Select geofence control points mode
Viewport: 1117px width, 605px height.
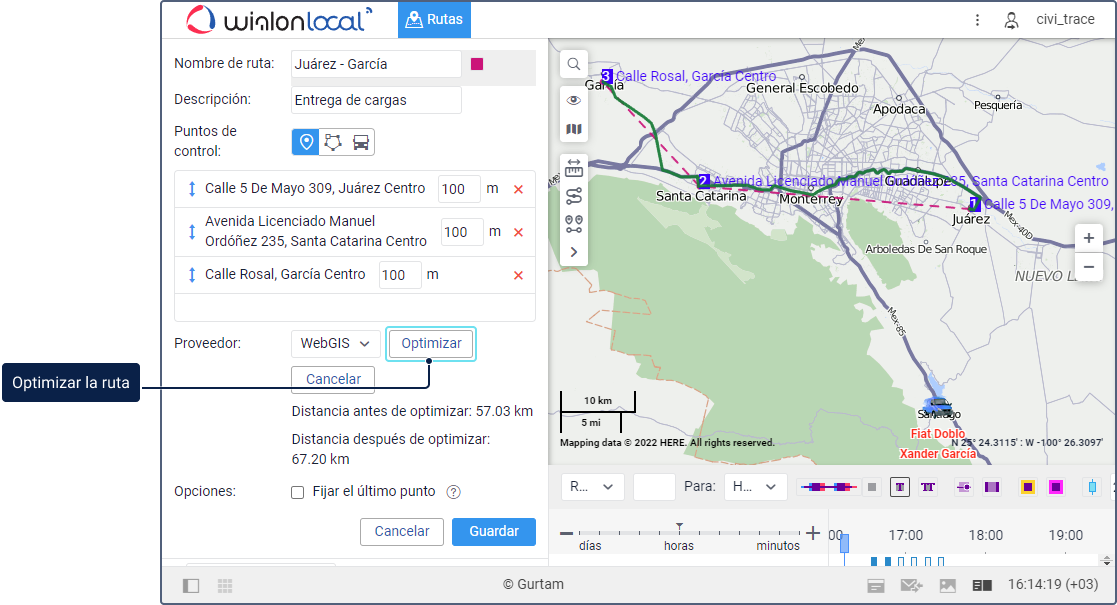333,142
